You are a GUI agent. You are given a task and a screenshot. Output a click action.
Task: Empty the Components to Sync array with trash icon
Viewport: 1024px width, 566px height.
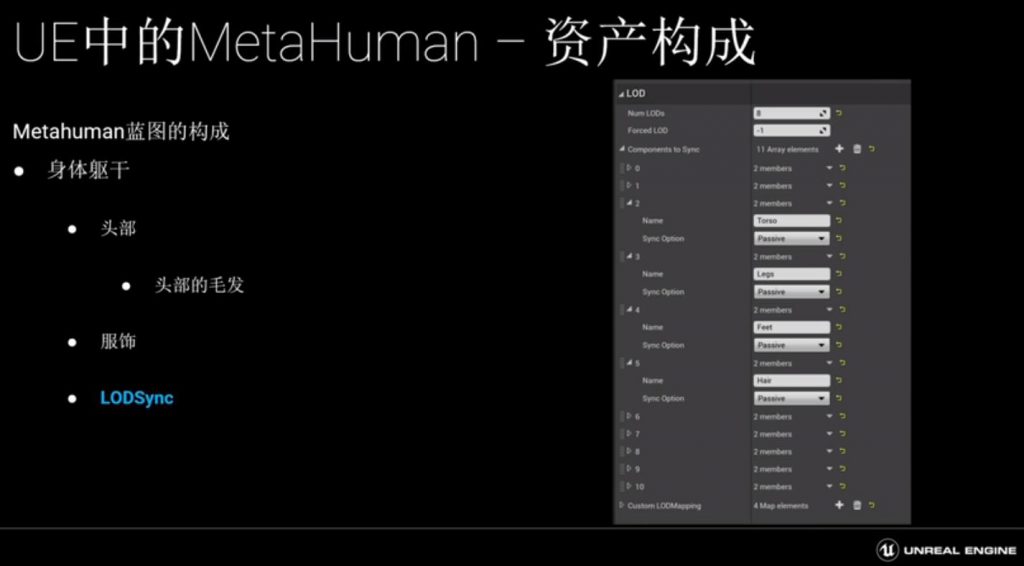(x=857, y=149)
